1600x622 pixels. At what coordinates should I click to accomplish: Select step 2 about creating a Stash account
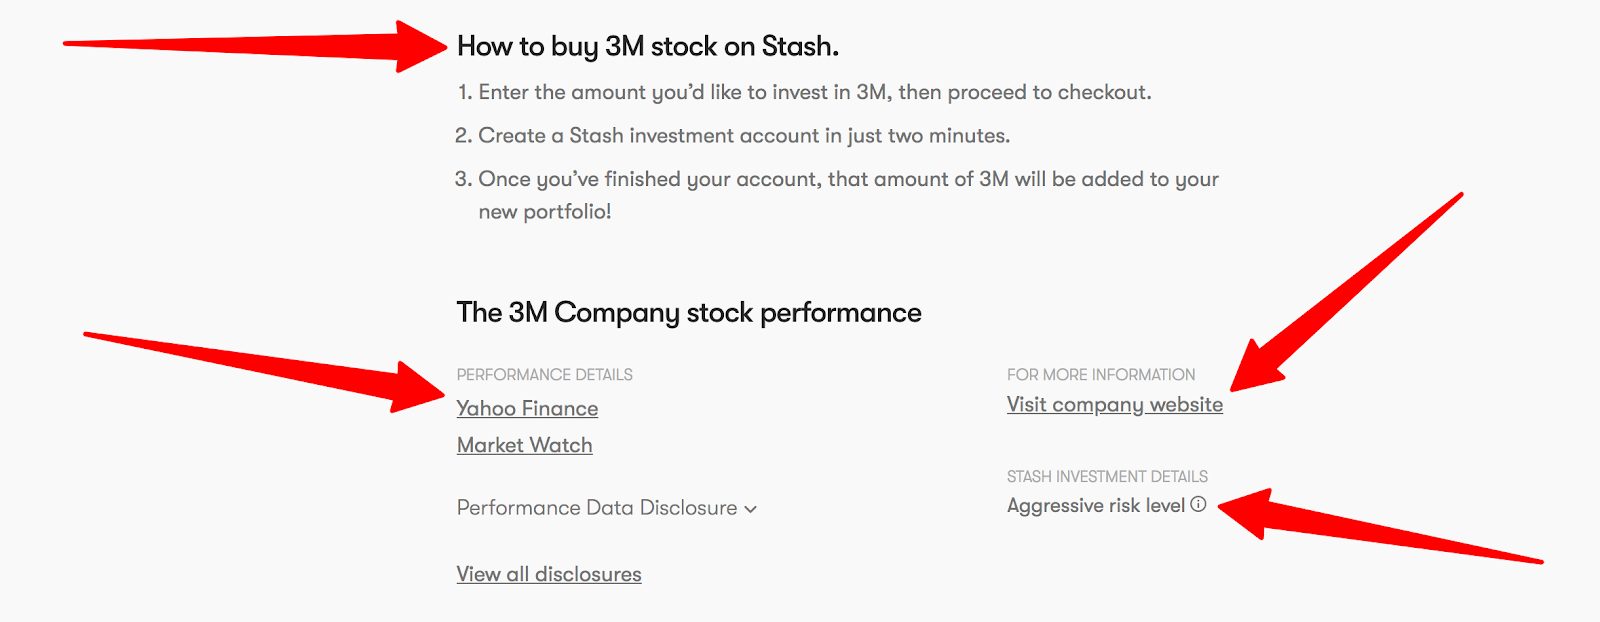coord(732,136)
